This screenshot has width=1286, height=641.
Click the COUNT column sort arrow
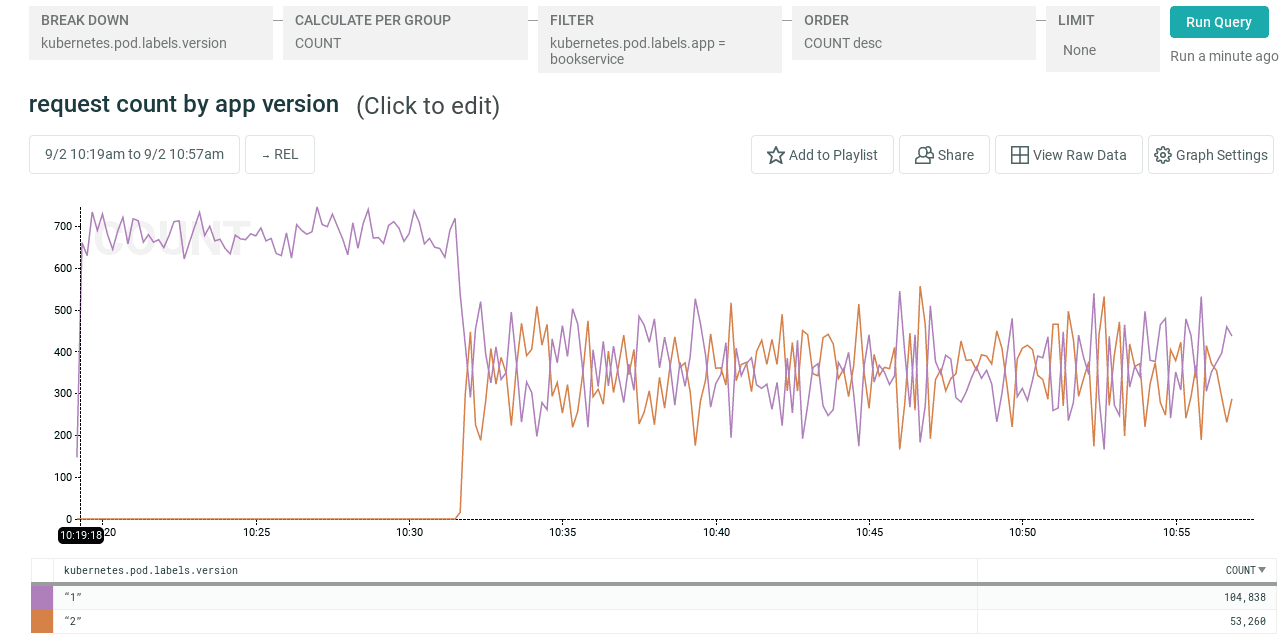tap(1262, 570)
